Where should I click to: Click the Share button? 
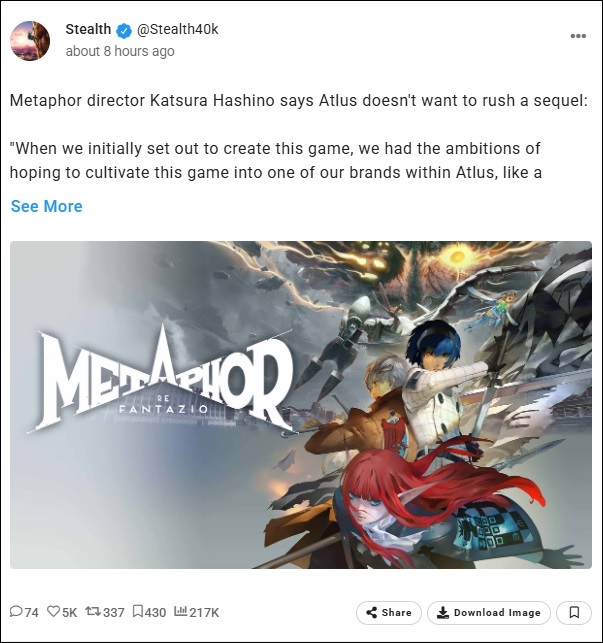(x=388, y=613)
